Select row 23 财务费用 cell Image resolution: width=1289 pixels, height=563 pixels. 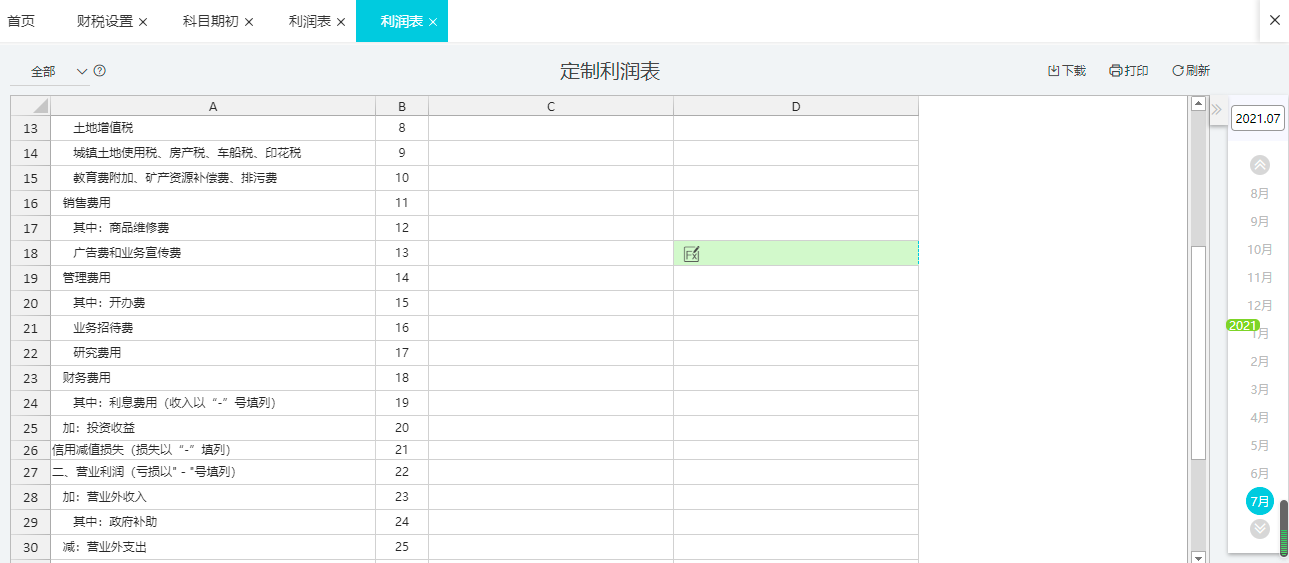(x=213, y=378)
